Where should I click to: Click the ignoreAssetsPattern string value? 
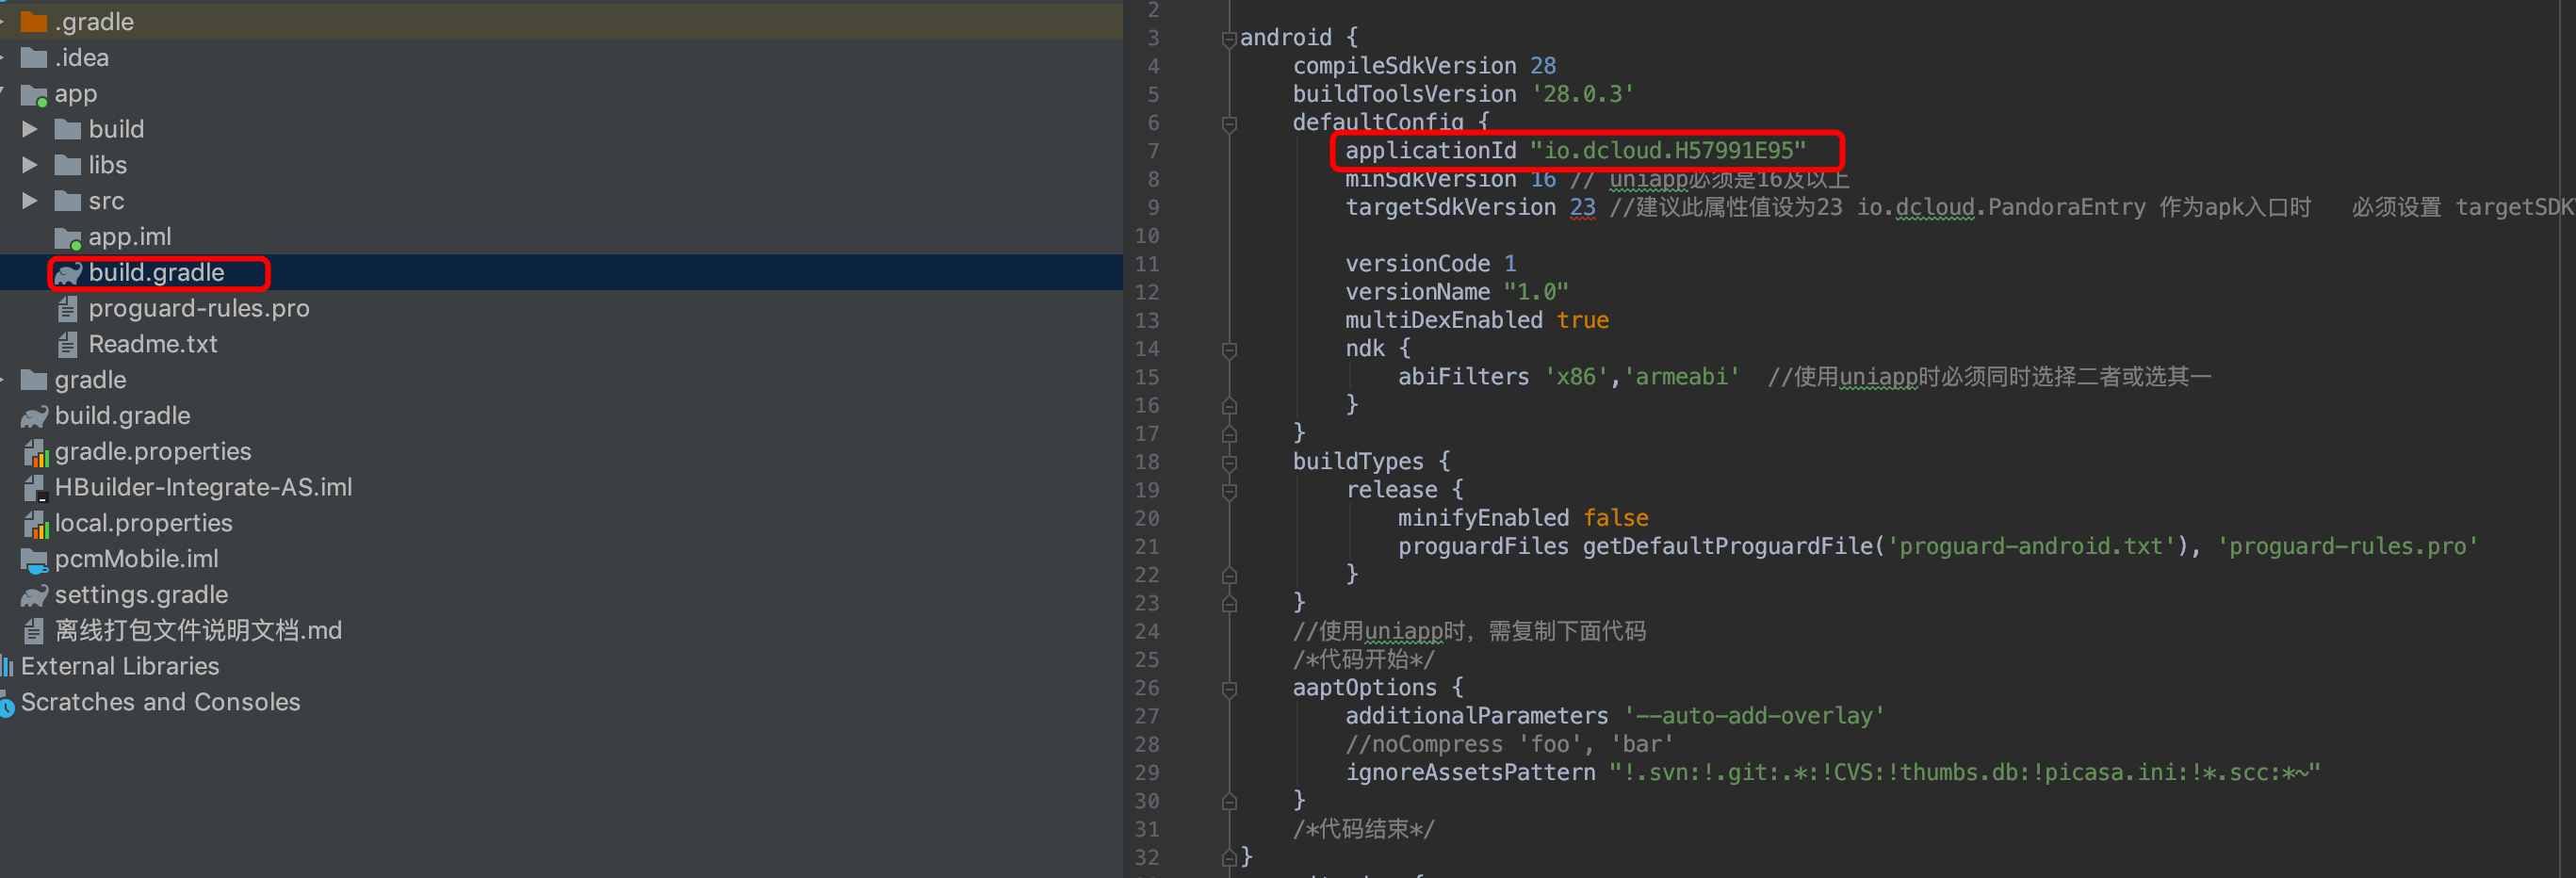[1964, 773]
